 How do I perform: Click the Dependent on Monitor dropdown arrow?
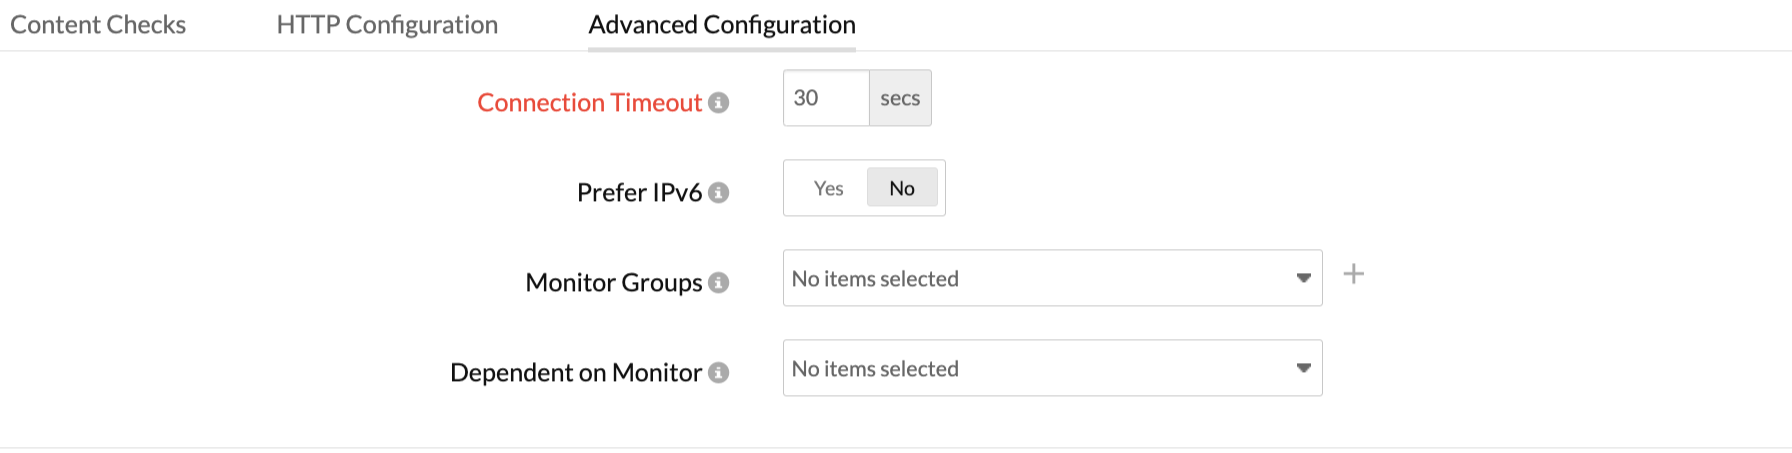click(x=1303, y=368)
